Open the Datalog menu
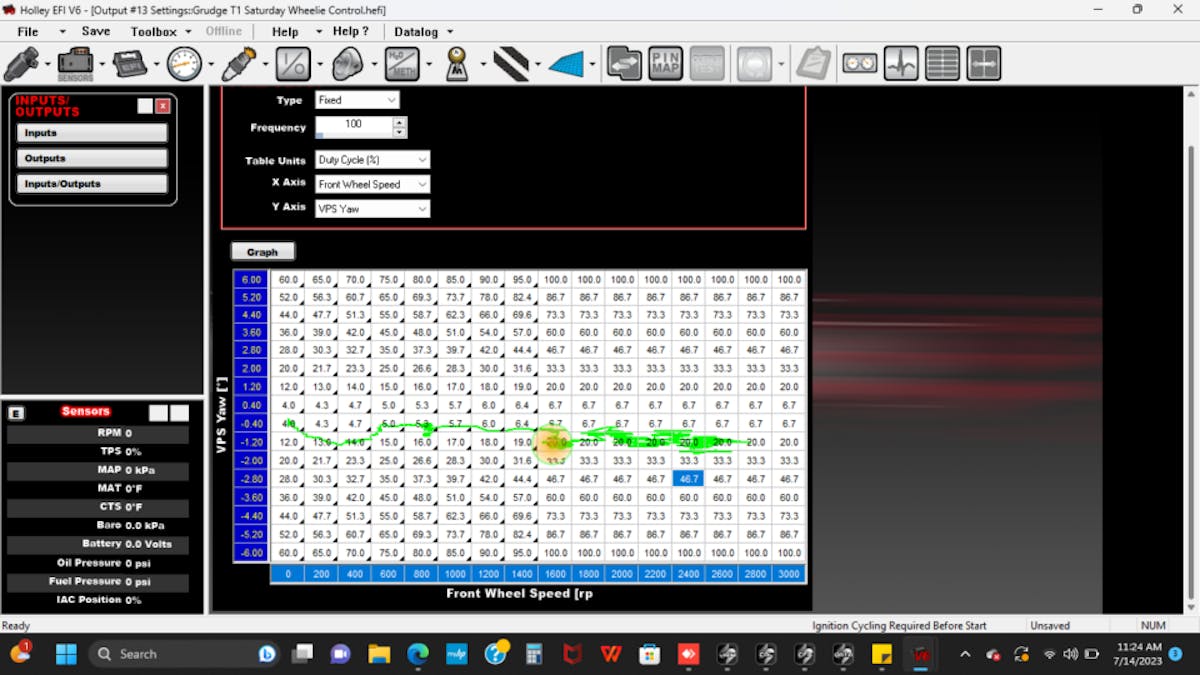1200x675 pixels. tap(416, 31)
